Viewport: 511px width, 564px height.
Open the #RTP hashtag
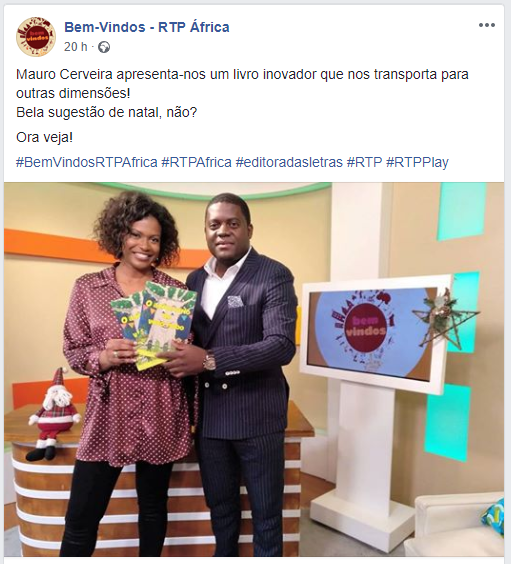pyautogui.click(x=364, y=162)
